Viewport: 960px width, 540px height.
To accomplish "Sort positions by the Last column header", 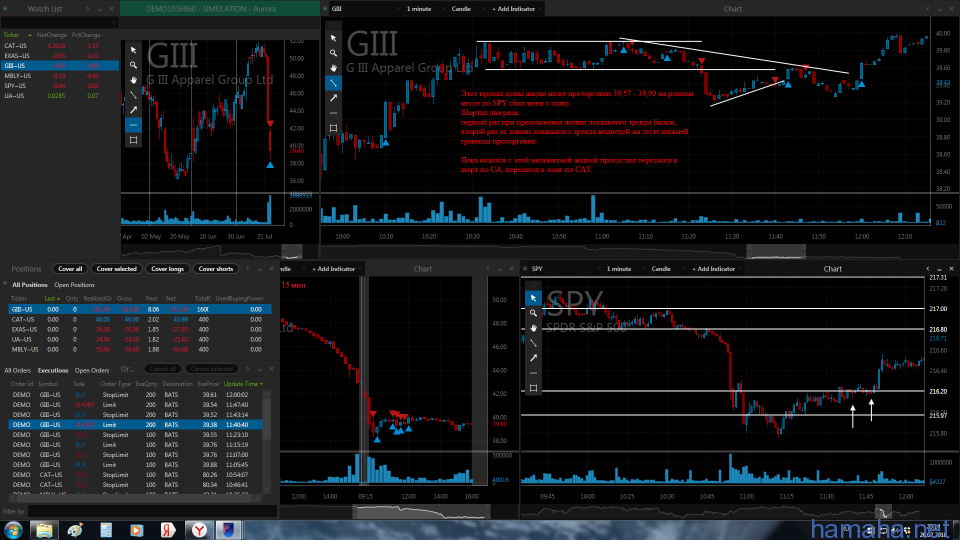I will click(51, 299).
